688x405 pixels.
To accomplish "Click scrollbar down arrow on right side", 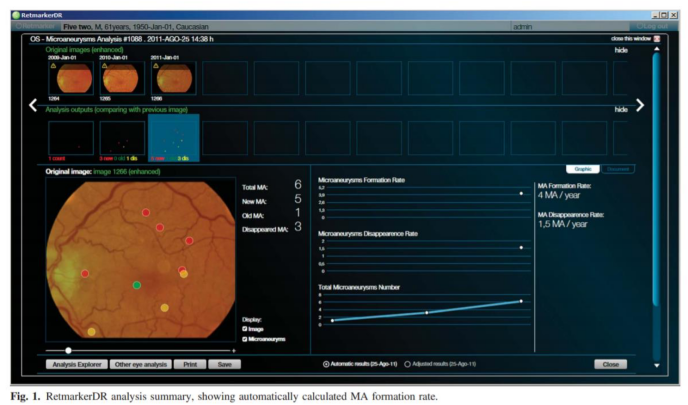I will pyautogui.click(x=656, y=366).
